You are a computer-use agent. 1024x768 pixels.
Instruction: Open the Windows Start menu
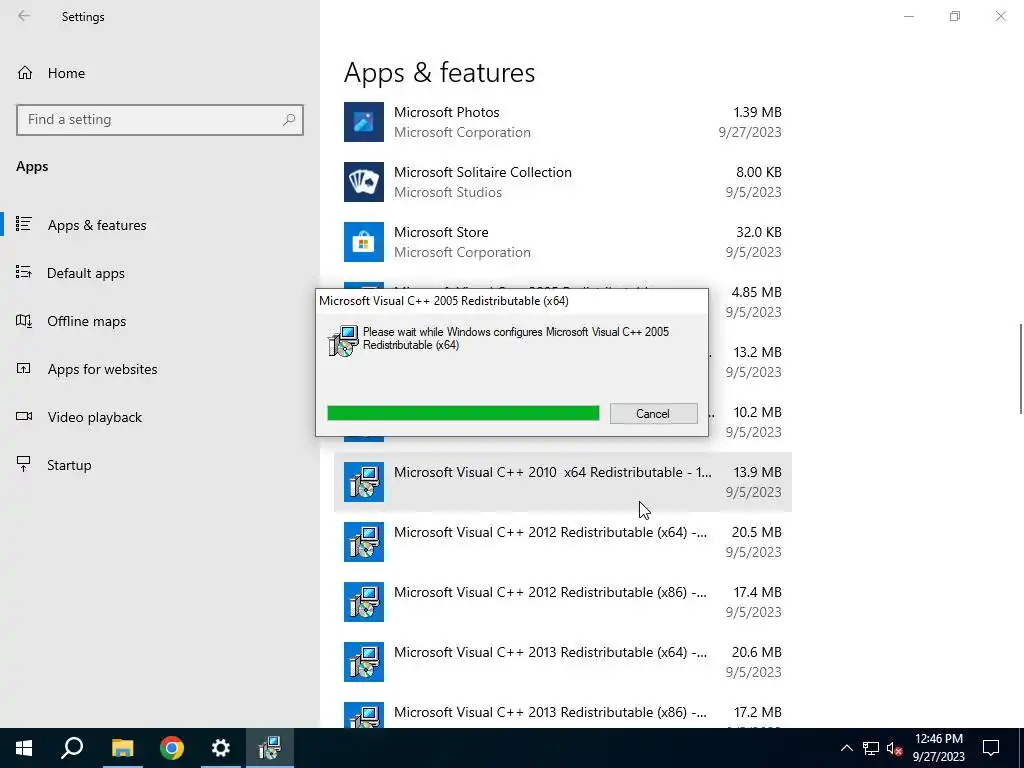pyautogui.click(x=24, y=748)
